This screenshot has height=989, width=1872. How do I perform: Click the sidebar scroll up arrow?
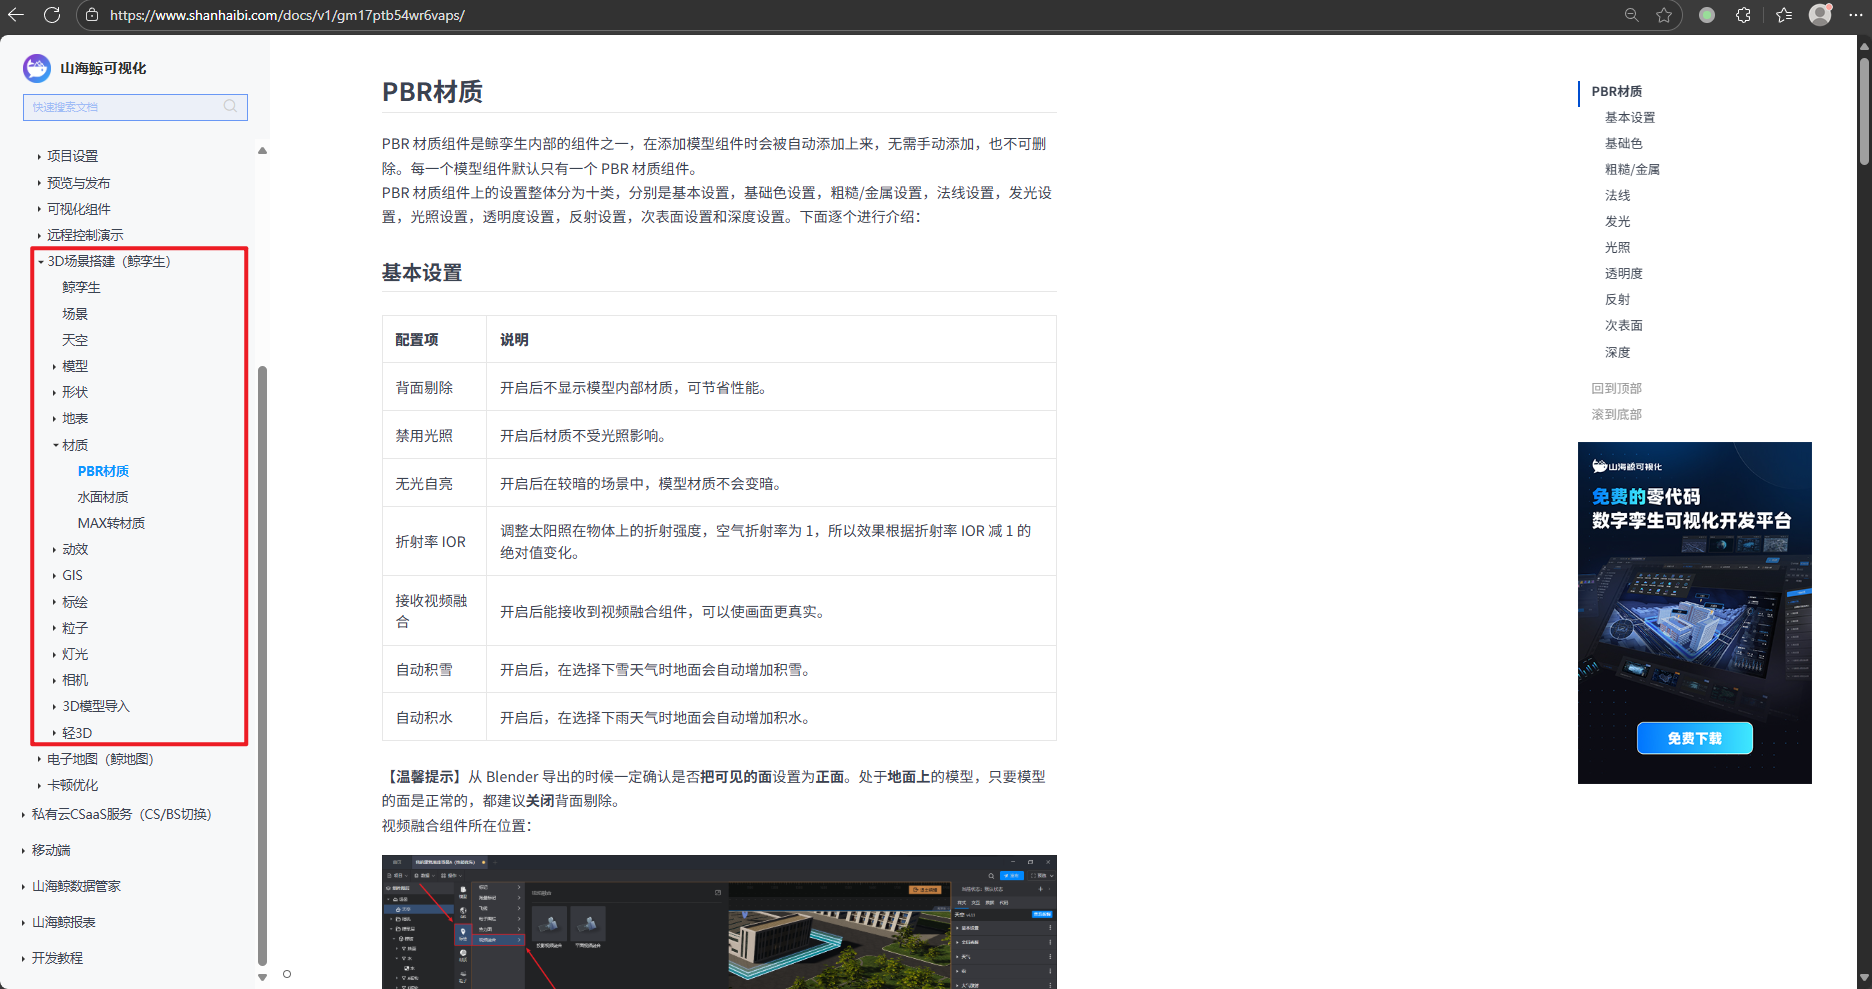263,151
